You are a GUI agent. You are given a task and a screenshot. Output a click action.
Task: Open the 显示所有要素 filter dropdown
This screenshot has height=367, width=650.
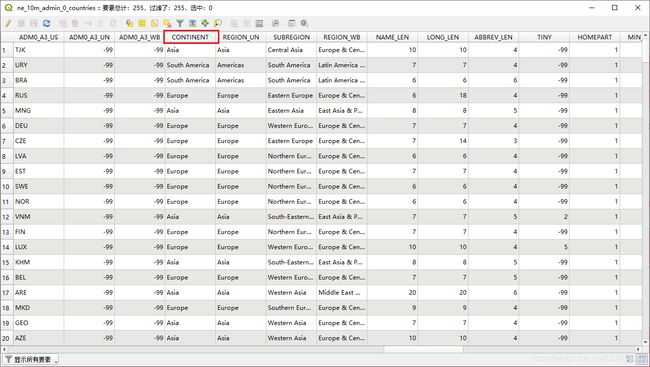point(31,360)
